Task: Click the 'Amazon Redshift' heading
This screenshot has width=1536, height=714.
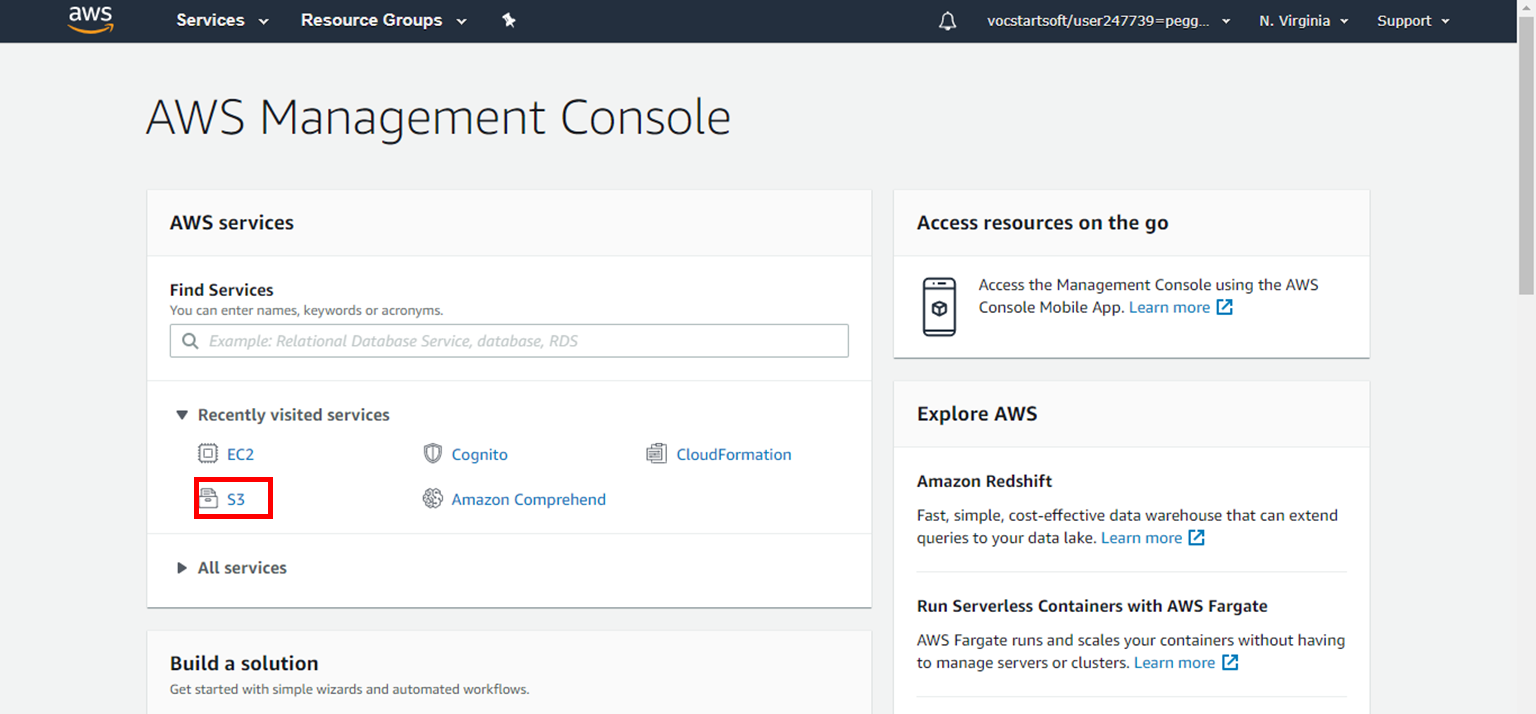Action: [x=984, y=481]
